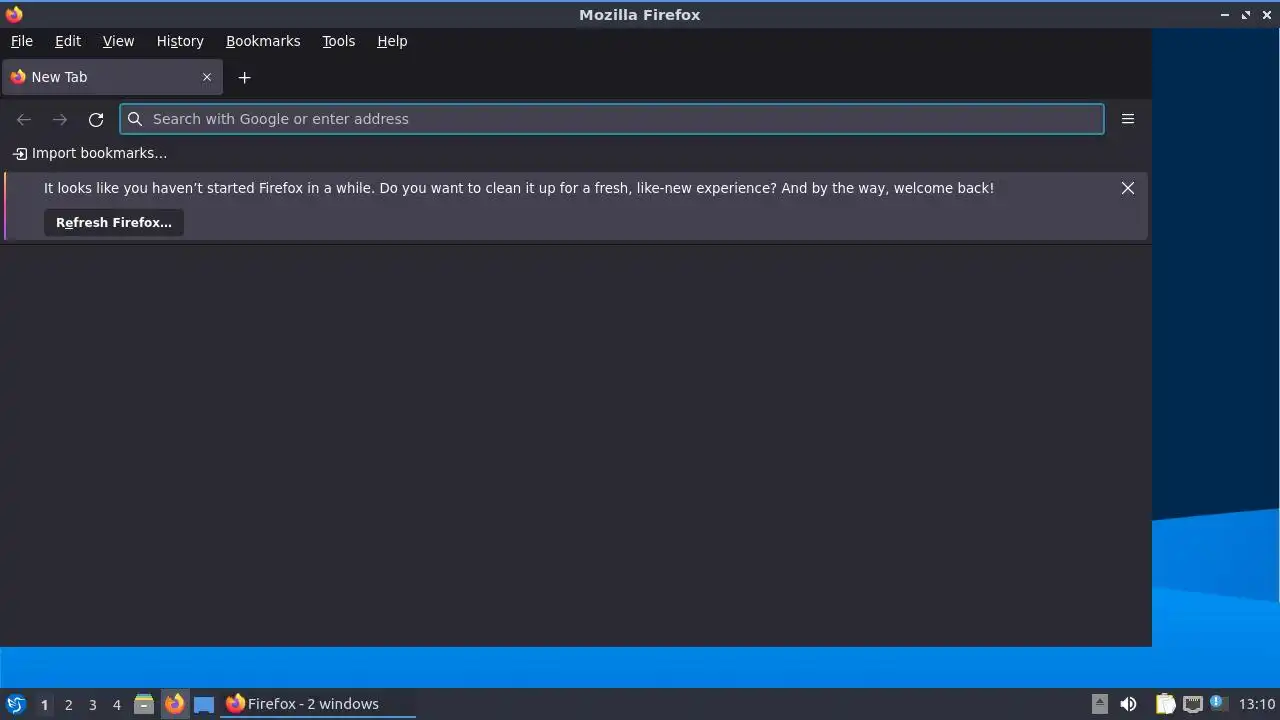
Task: Switch to workspace 2
Action: coord(68,705)
